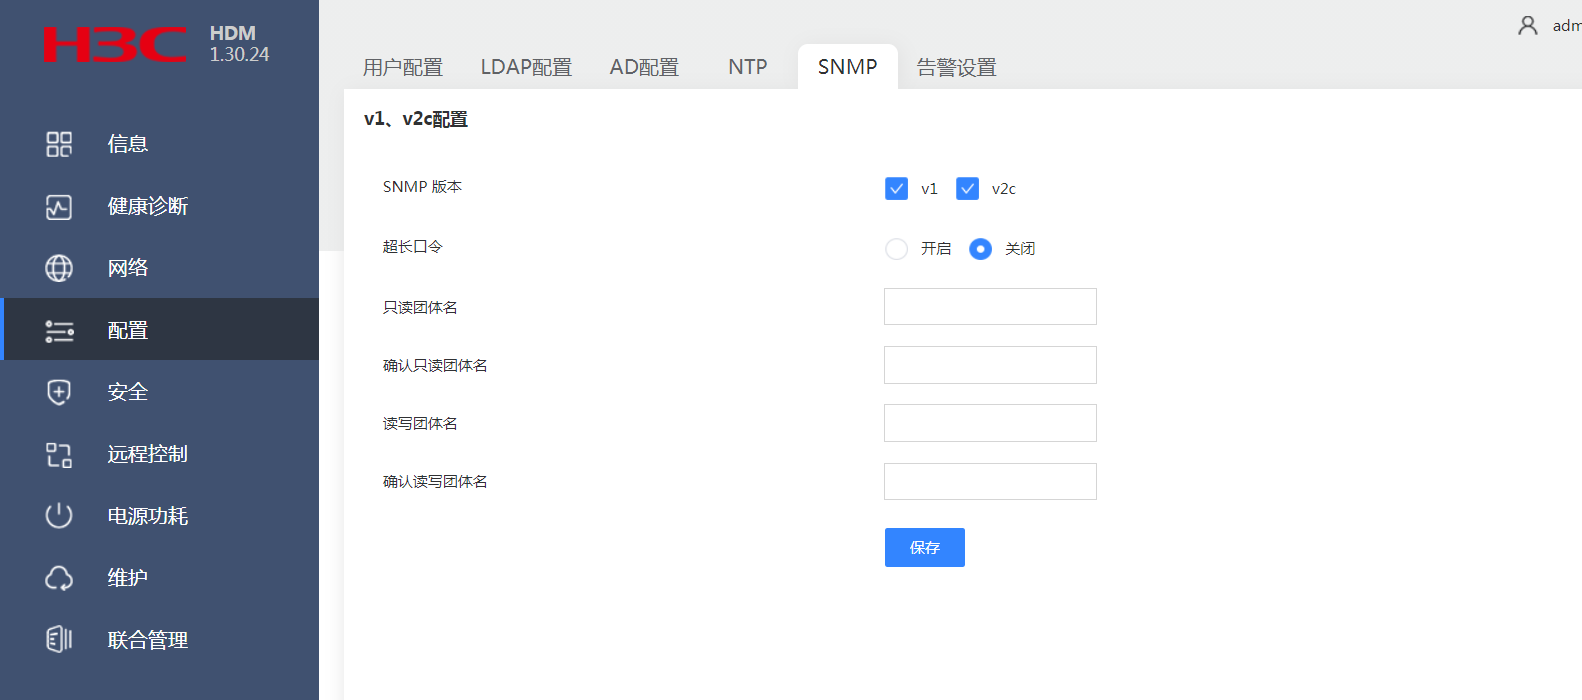Click the Maintenance cloud icon
This screenshot has width=1582, height=700.
[x=59, y=578]
